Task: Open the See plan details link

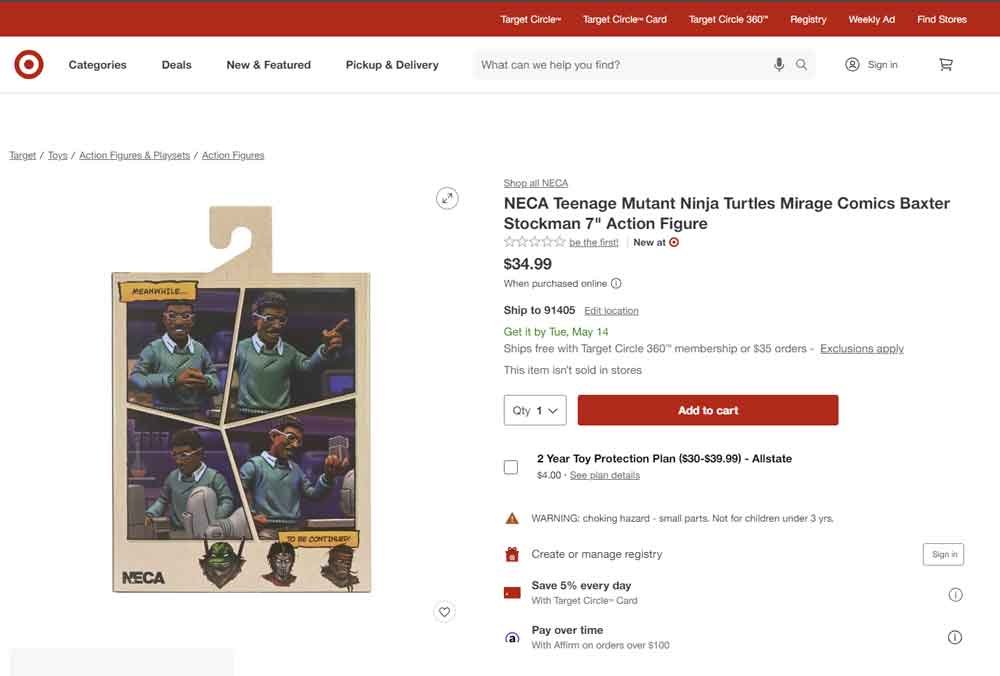Action: (604, 475)
